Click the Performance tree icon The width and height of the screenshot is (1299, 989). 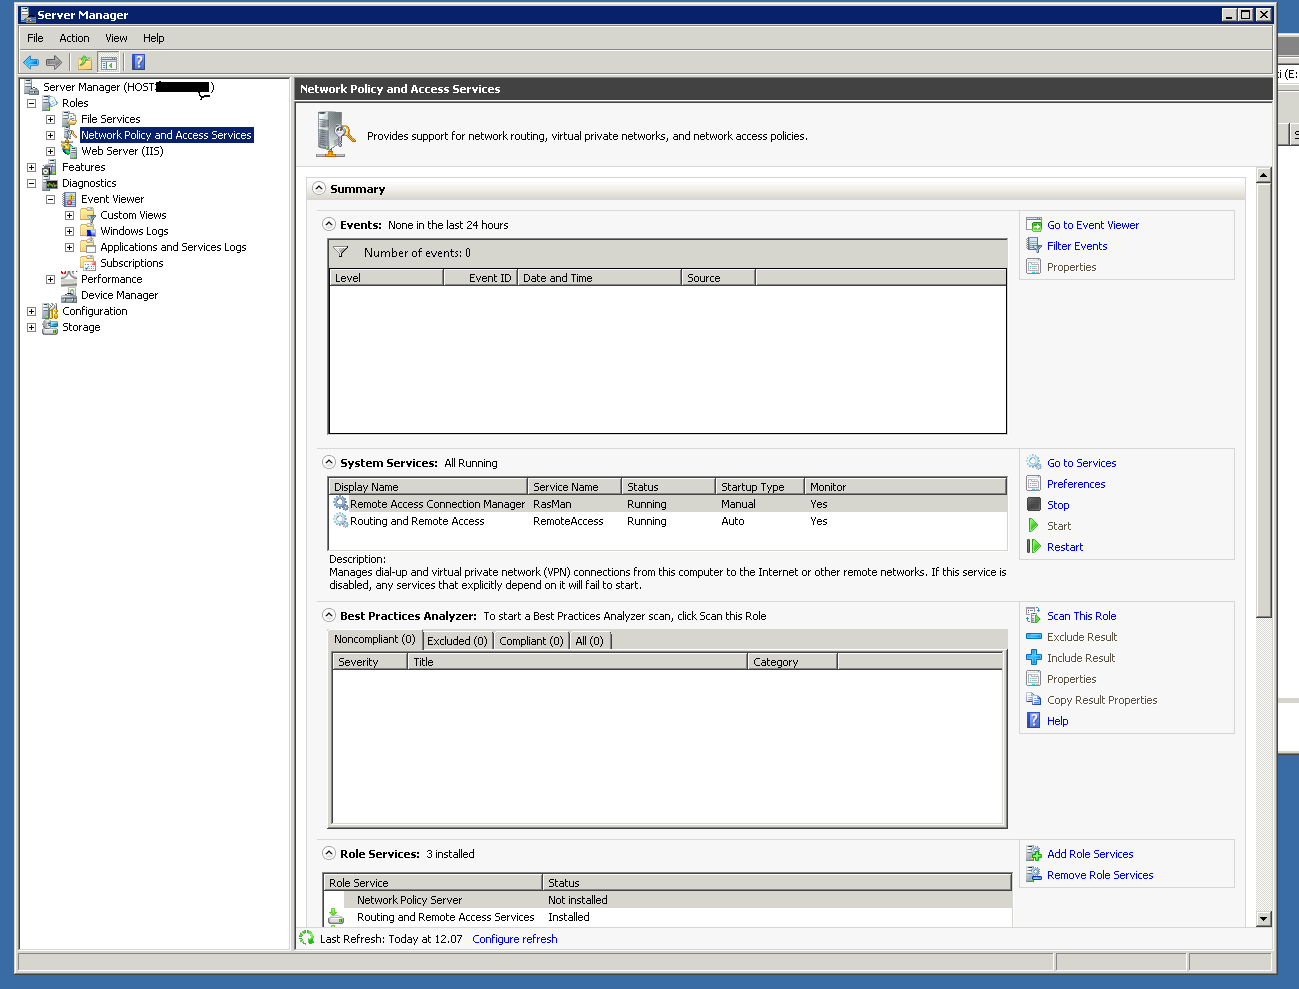tap(69, 279)
